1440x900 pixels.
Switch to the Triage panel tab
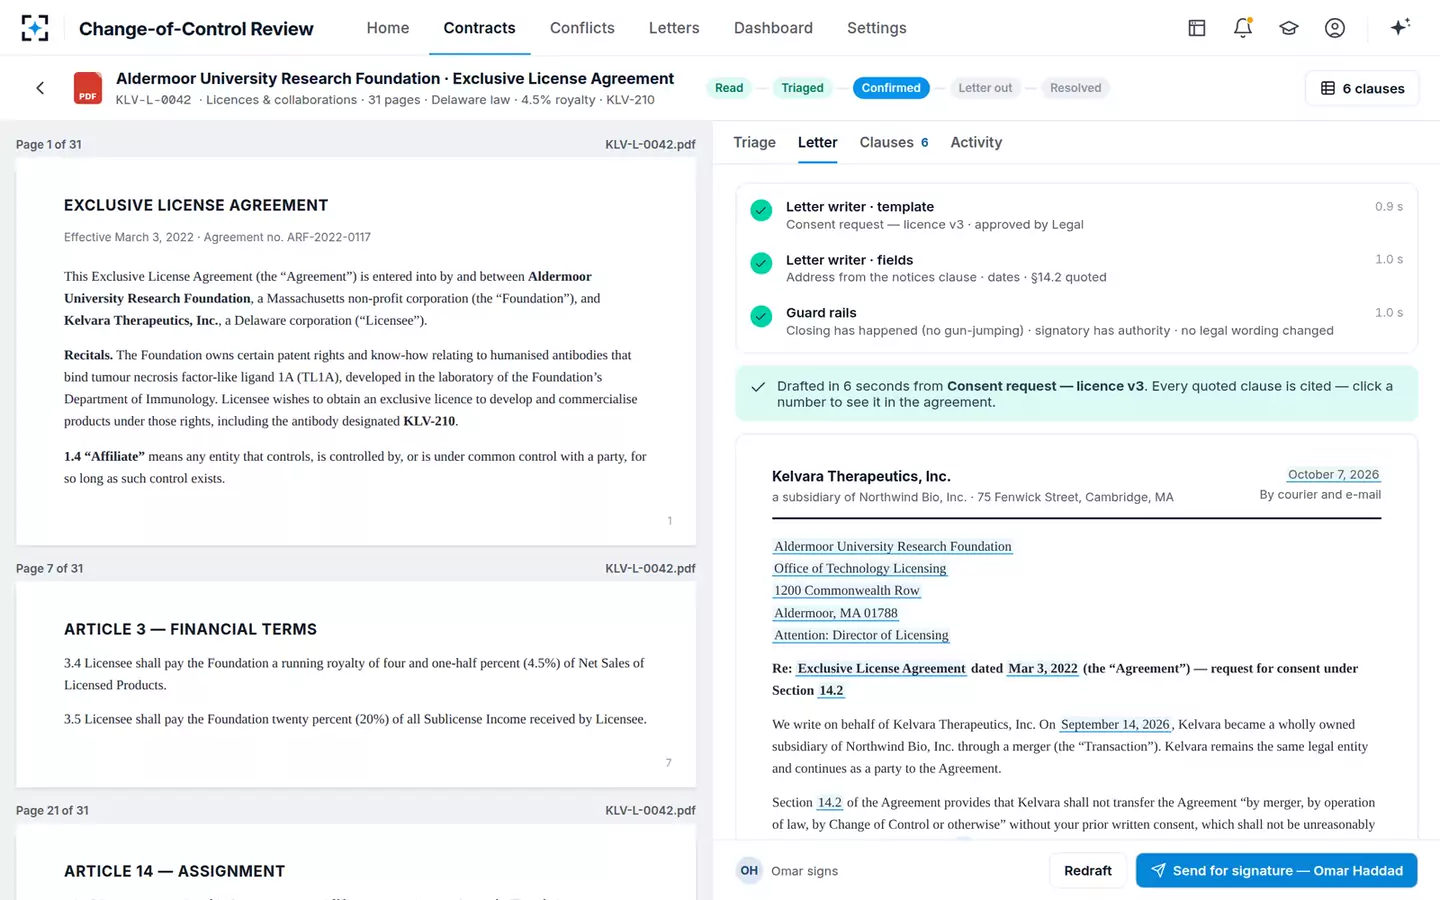click(x=755, y=143)
